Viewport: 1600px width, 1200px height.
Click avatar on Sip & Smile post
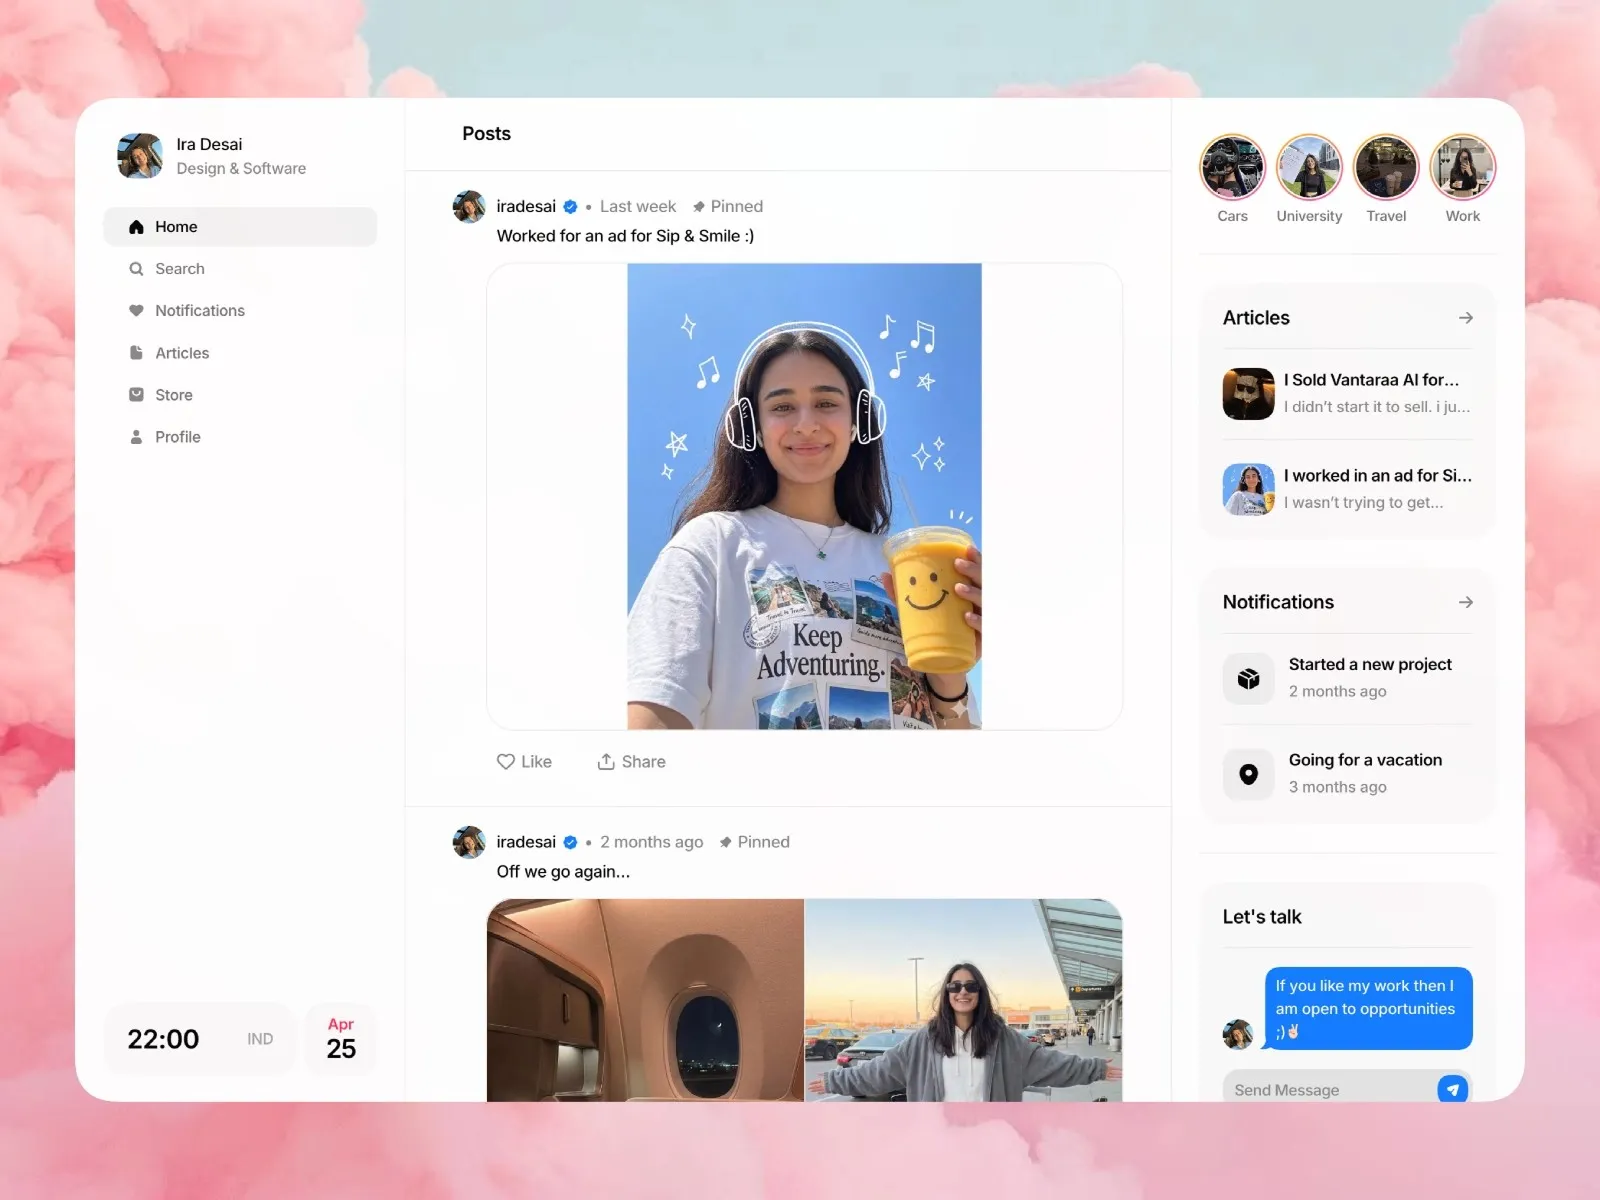(469, 207)
